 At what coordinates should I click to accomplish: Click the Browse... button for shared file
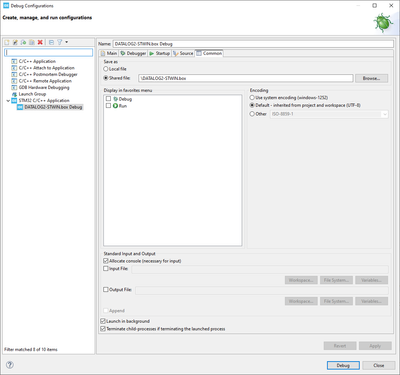[x=371, y=78]
